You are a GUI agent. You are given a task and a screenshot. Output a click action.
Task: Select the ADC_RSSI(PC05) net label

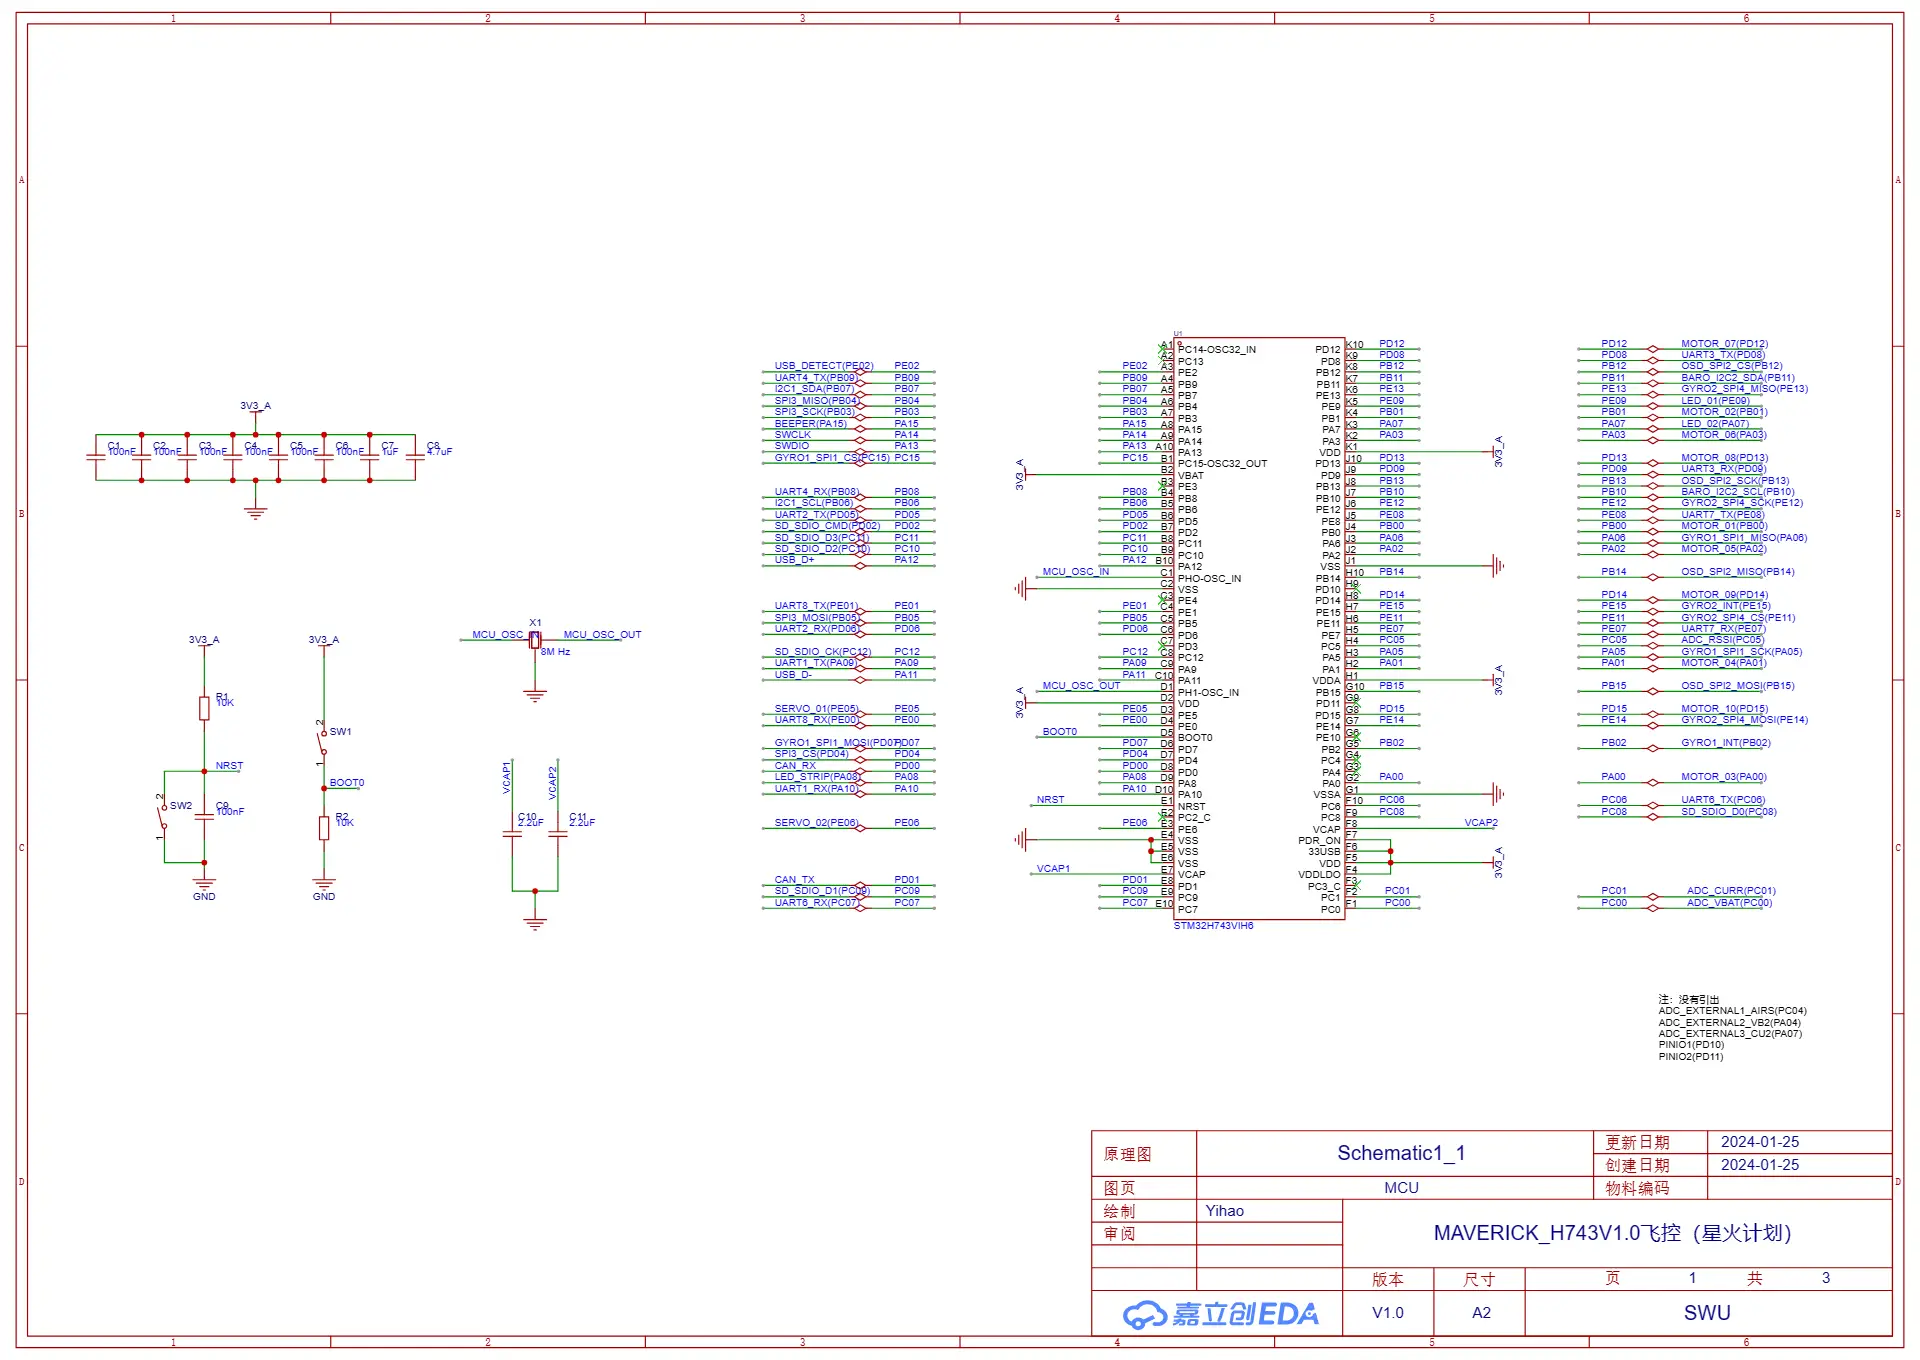1722,640
